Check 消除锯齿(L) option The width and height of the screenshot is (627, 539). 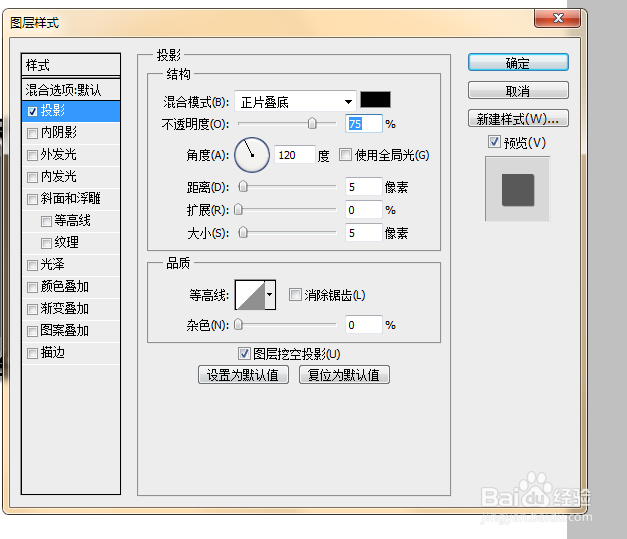295,295
